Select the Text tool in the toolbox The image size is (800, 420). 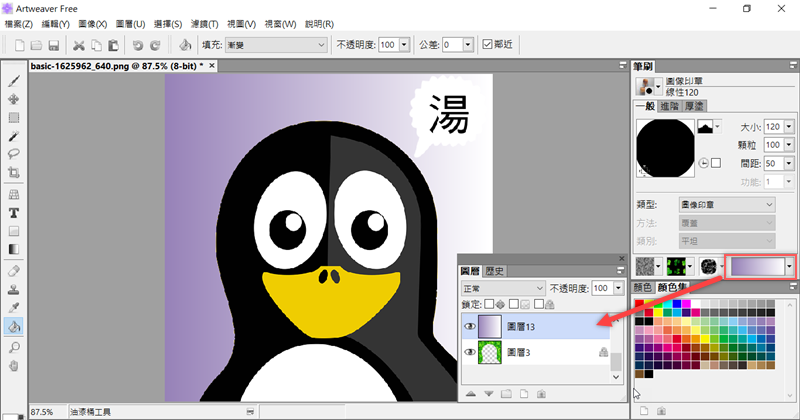(x=14, y=213)
